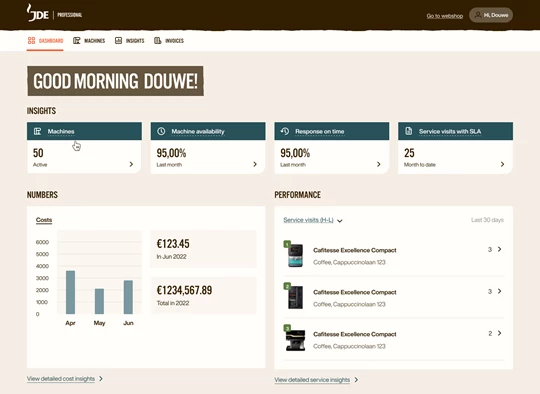Click the Good Morning Douwe banner
The width and height of the screenshot is (540, 394).
[x=115, y=81]
